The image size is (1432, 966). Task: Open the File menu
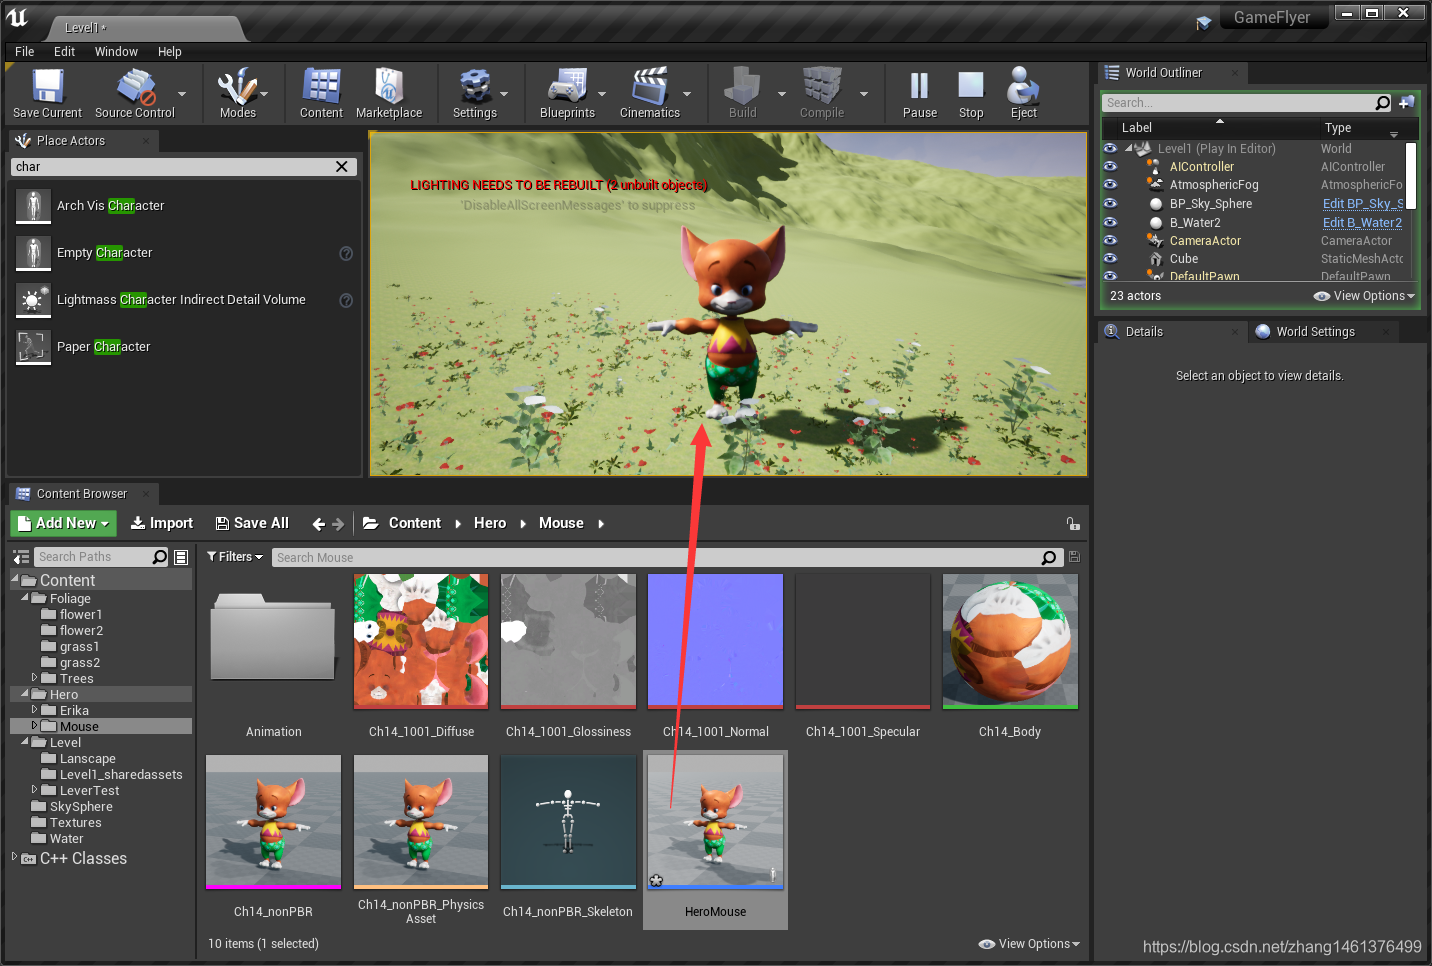pyautogui.click(x=25, y=52)
